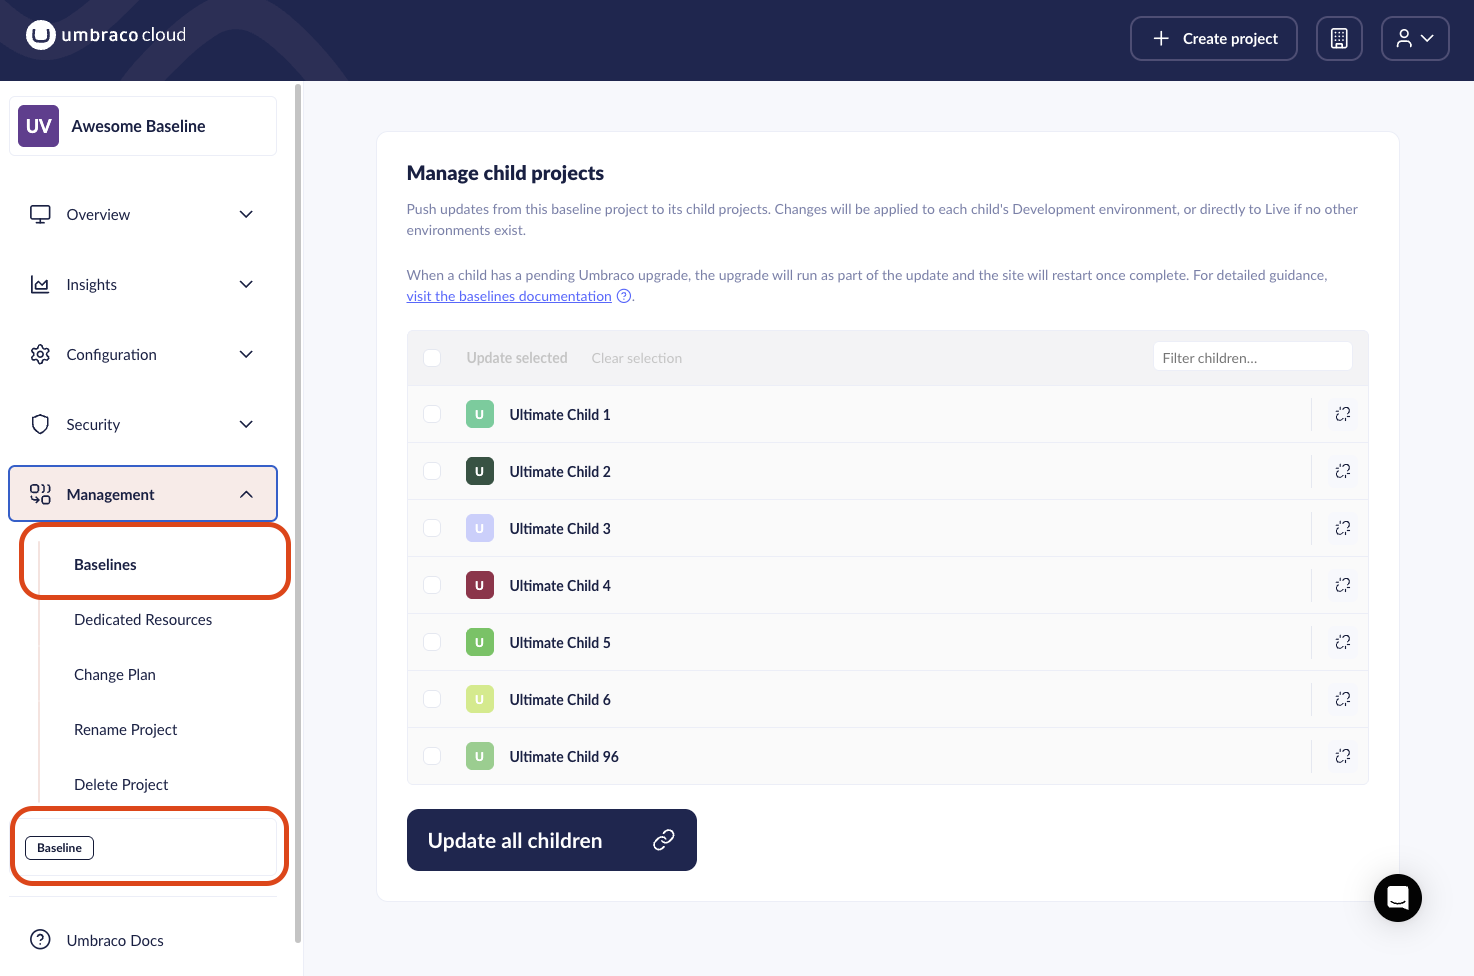Click the update icon for Ultimate Child 96
Image resolution: width=1474 pixels, height=976 pixels.
(1343, 756)
